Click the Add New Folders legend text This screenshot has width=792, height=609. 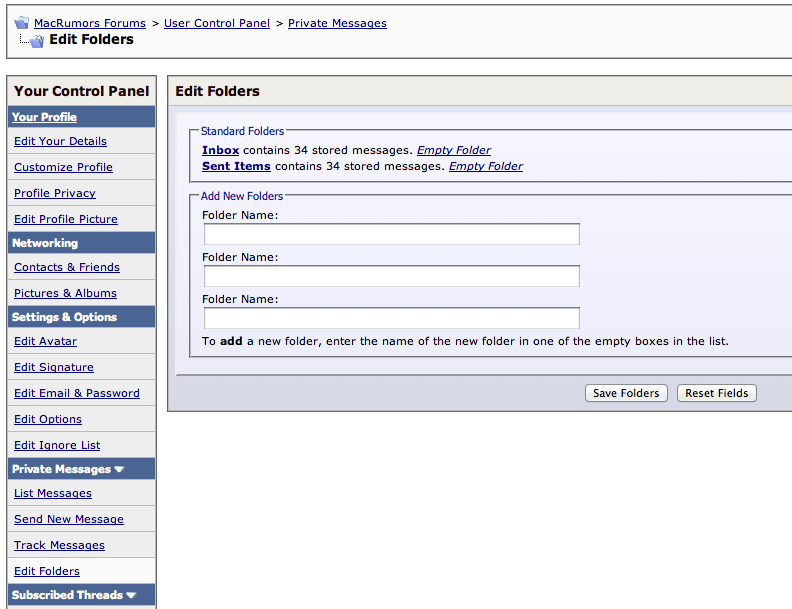click(x=242, y=196)
